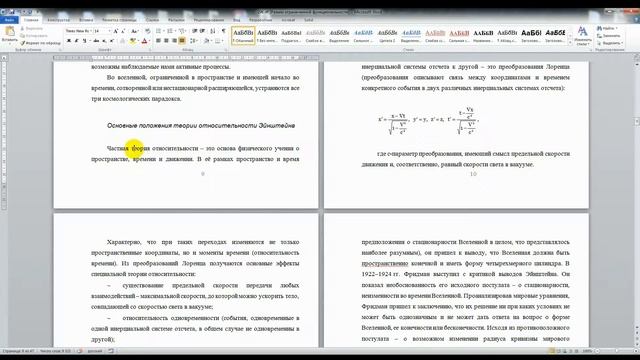
Task: Click the Shading paint bucket icon
Action: pos(207,41)
